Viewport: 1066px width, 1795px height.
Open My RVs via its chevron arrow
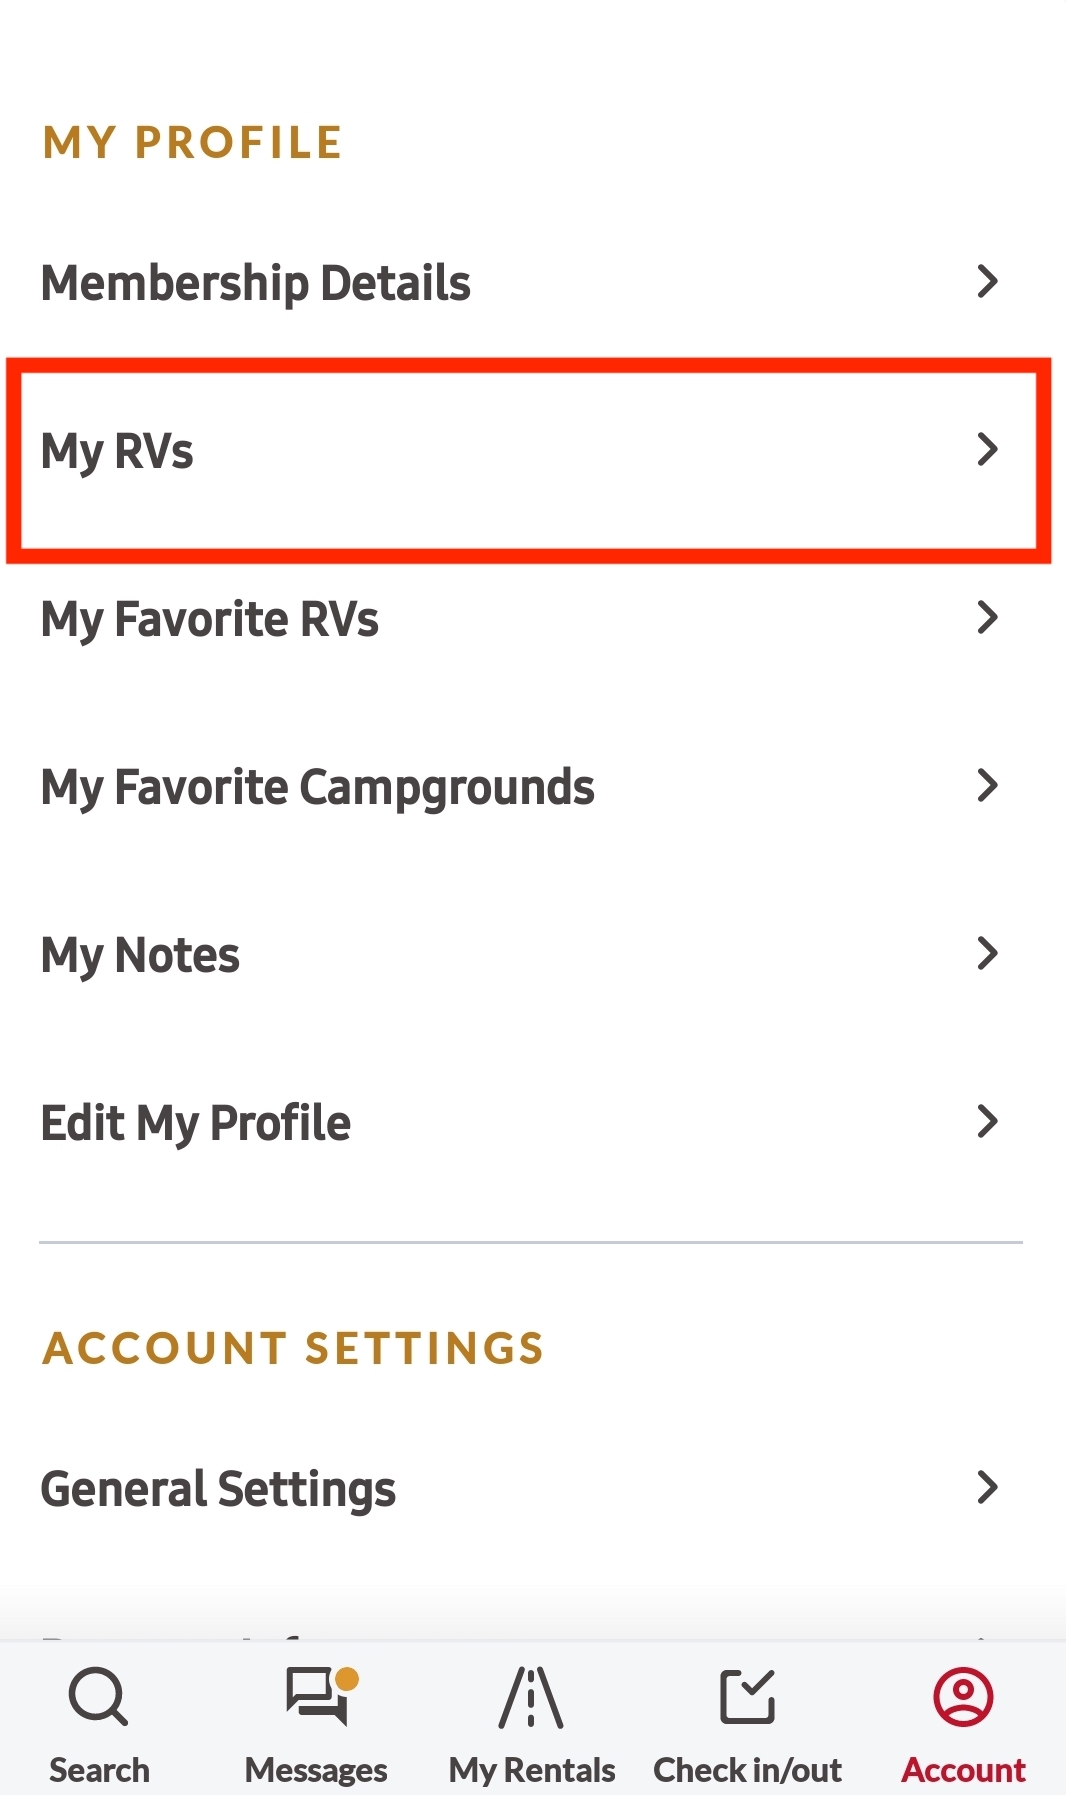pos(988,450)
